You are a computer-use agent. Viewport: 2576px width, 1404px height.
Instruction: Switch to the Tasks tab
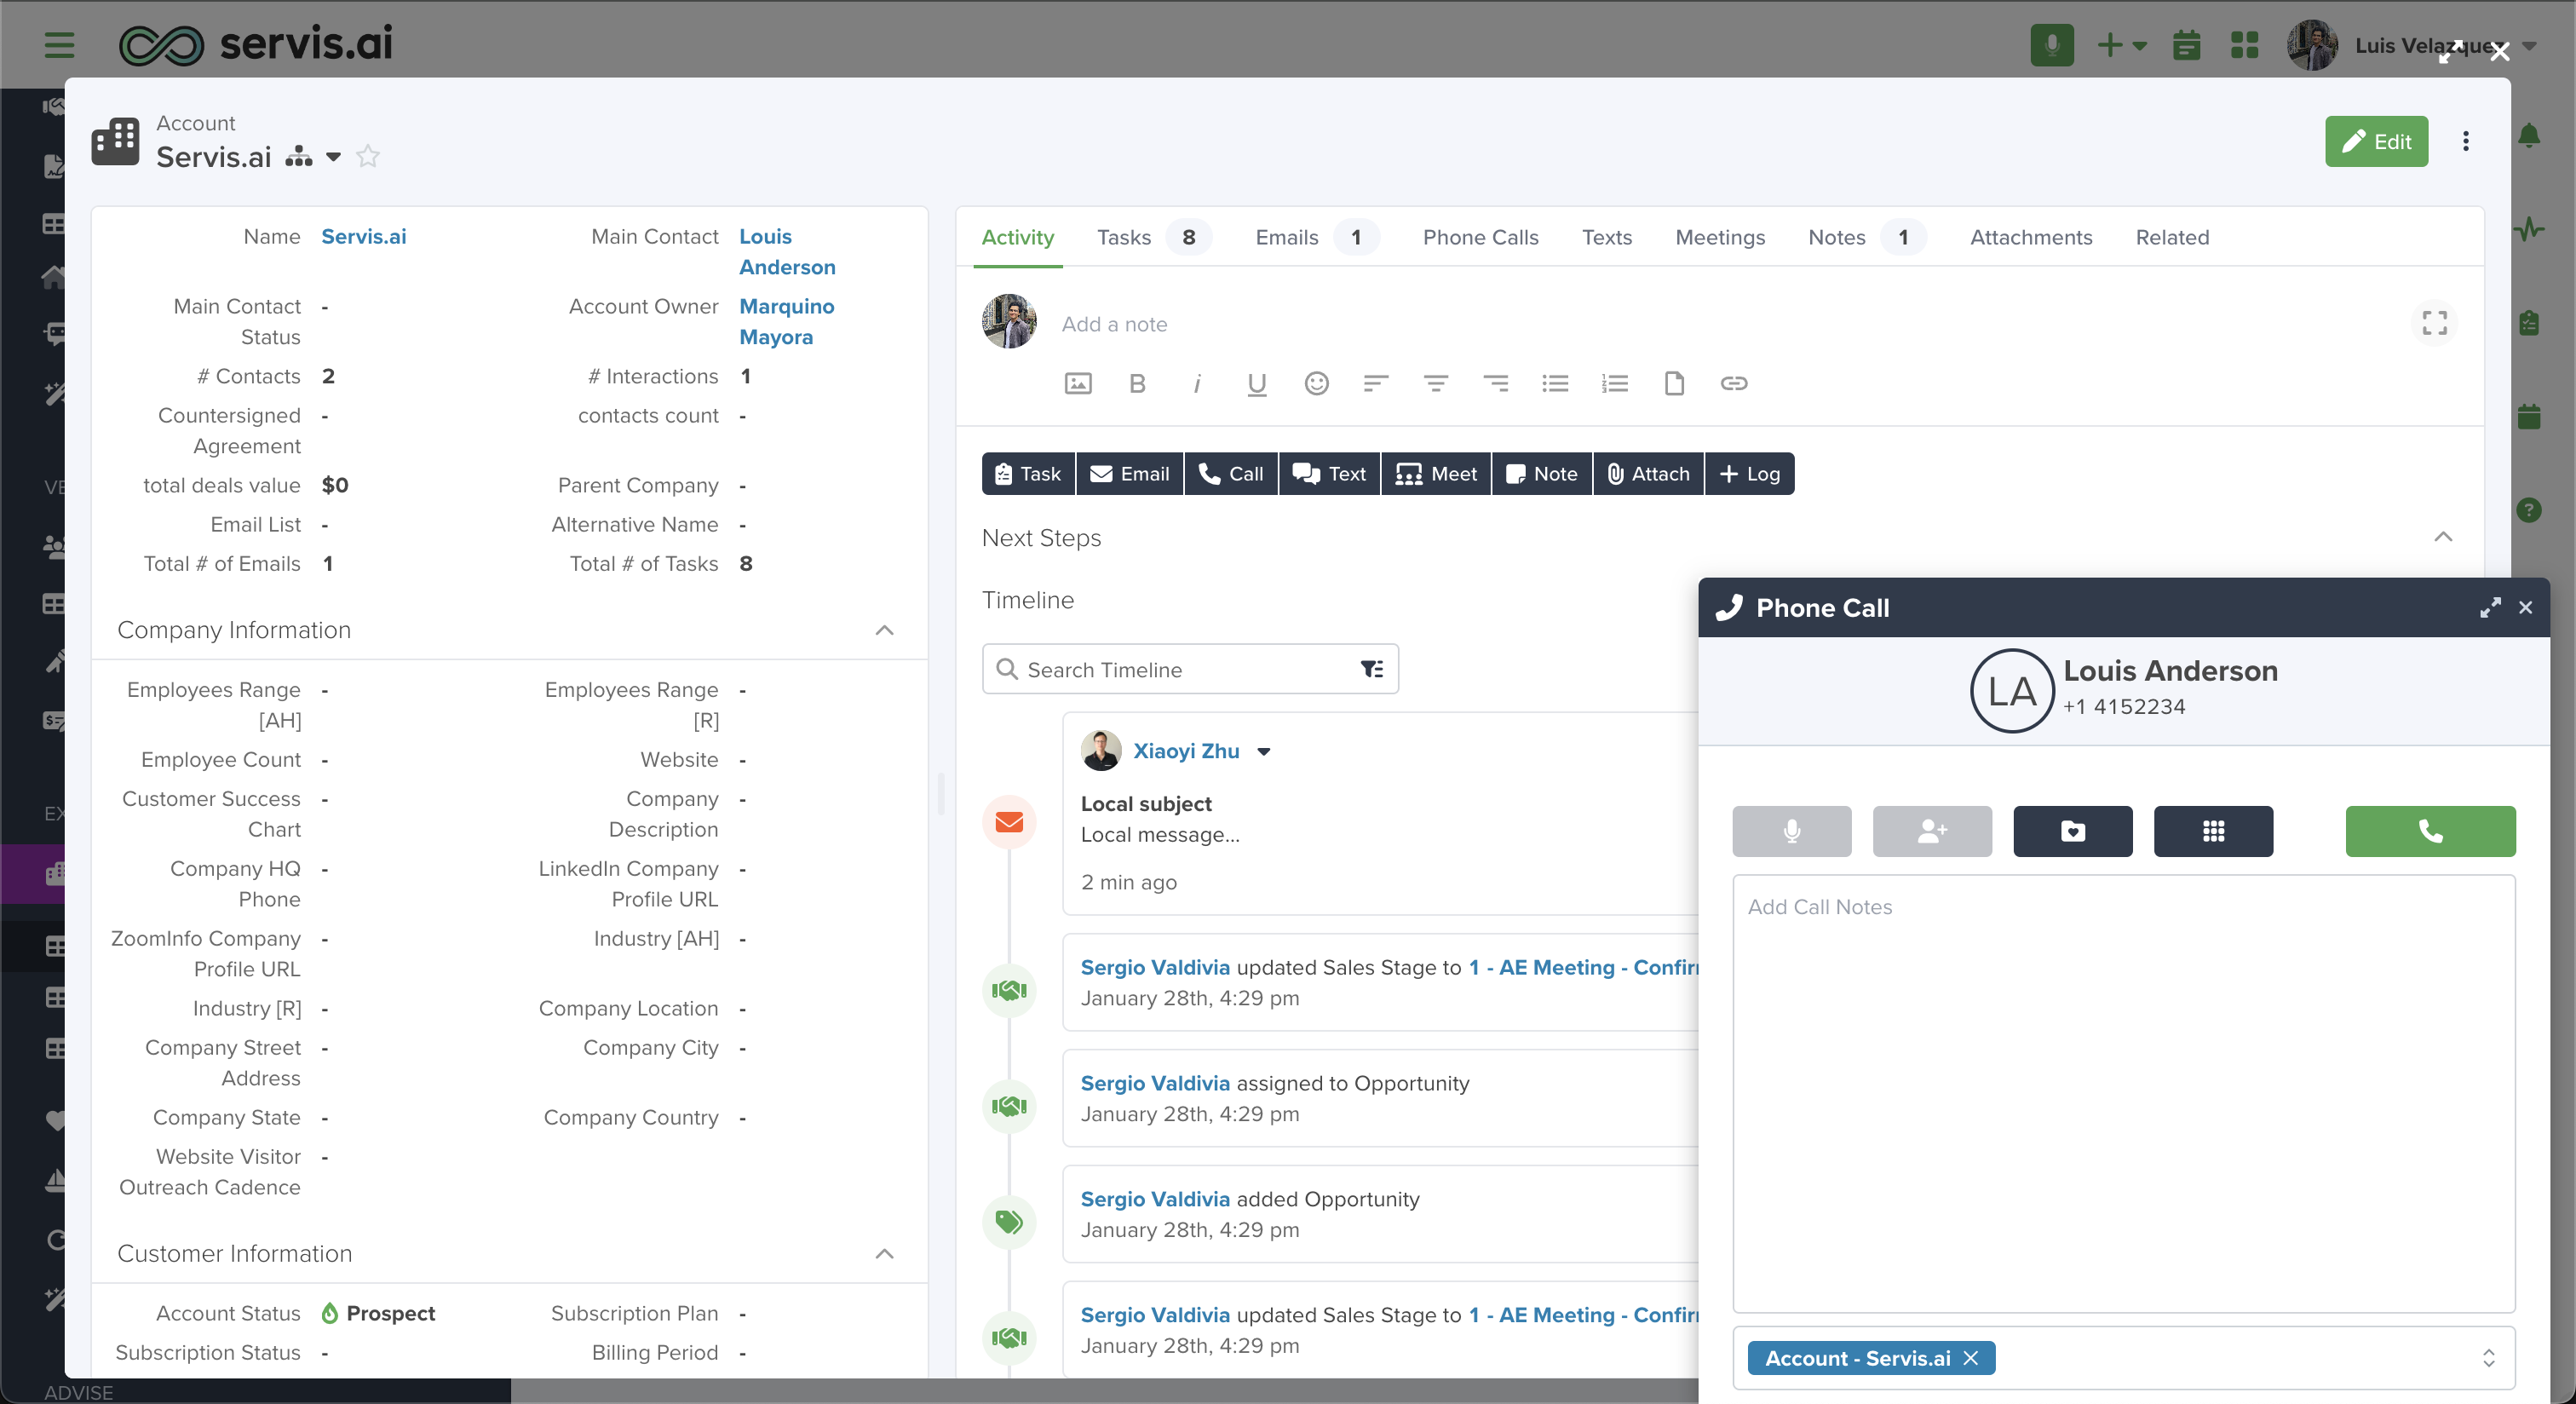[1153, 237]
